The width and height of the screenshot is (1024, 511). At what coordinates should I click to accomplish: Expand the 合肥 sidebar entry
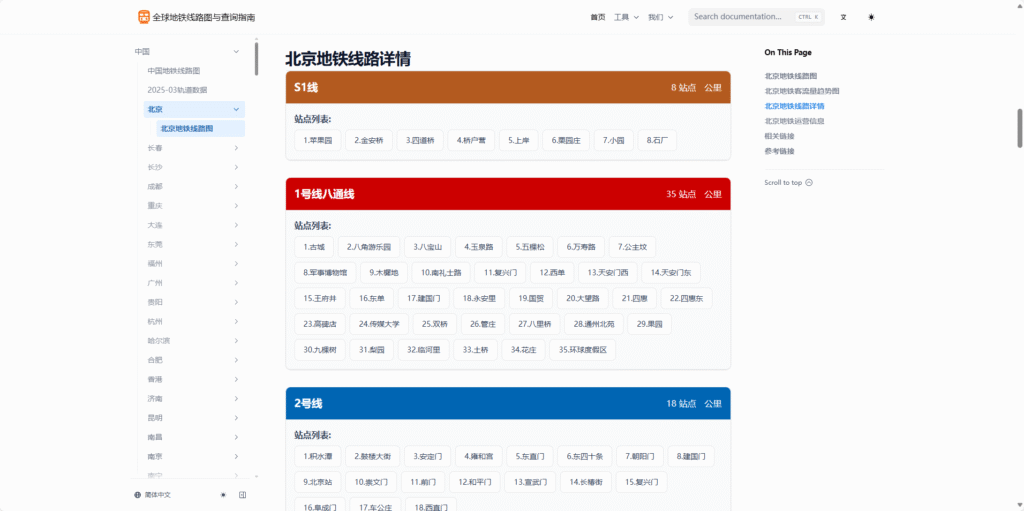click(236, 360)
